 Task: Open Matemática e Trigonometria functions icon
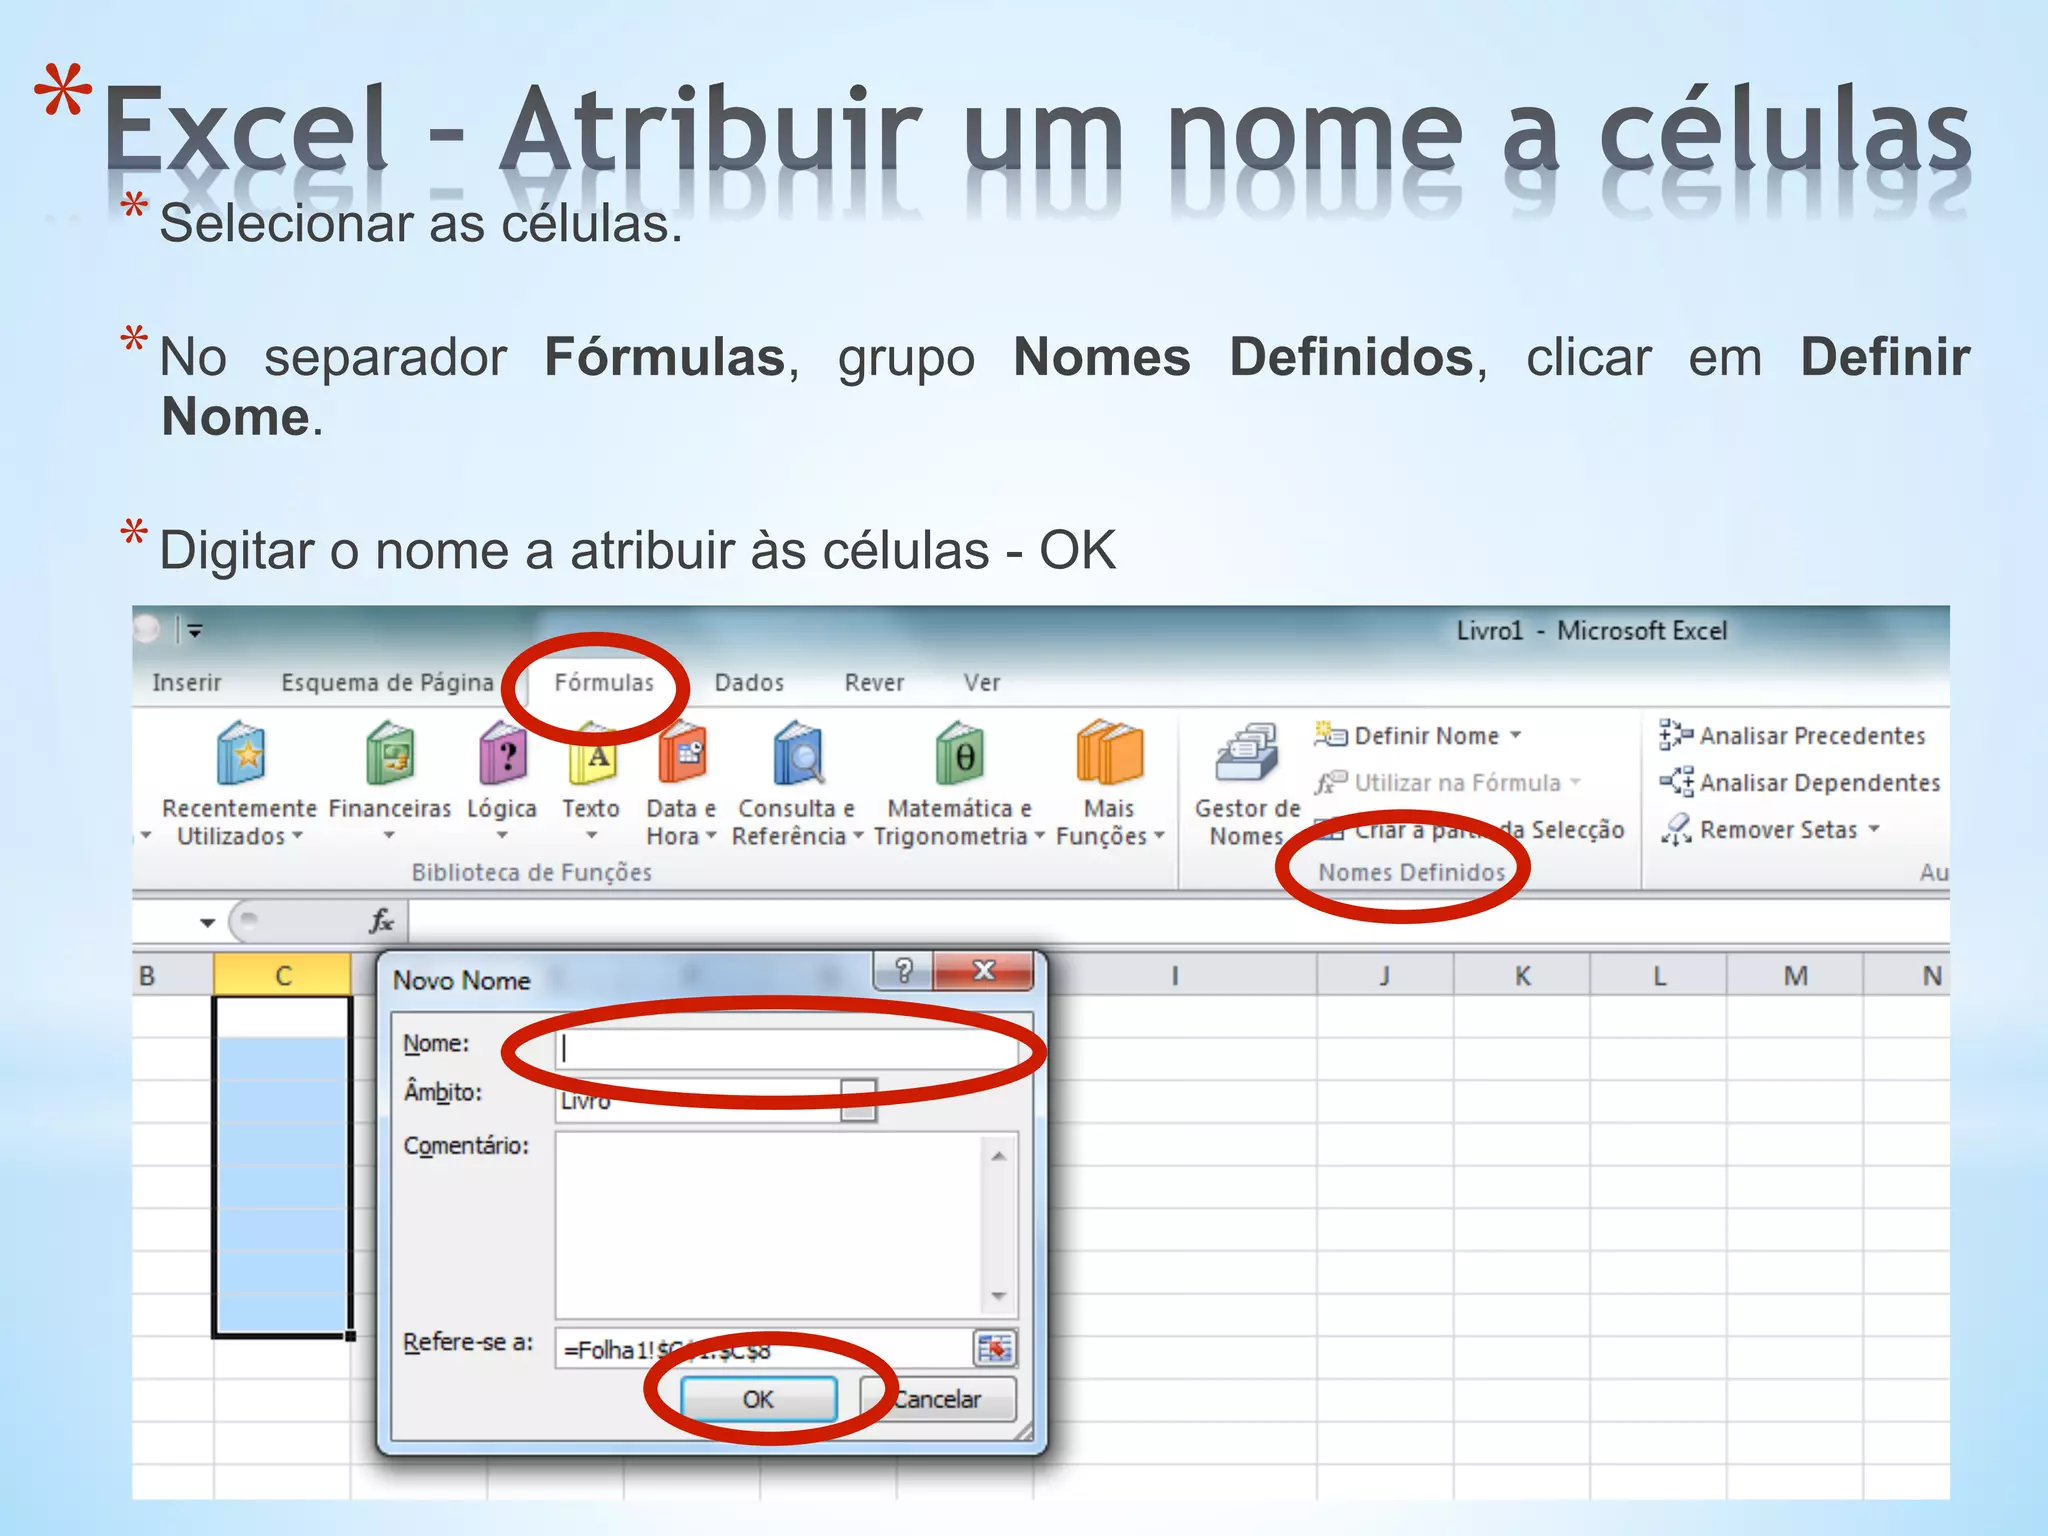[x=960, y=753]
